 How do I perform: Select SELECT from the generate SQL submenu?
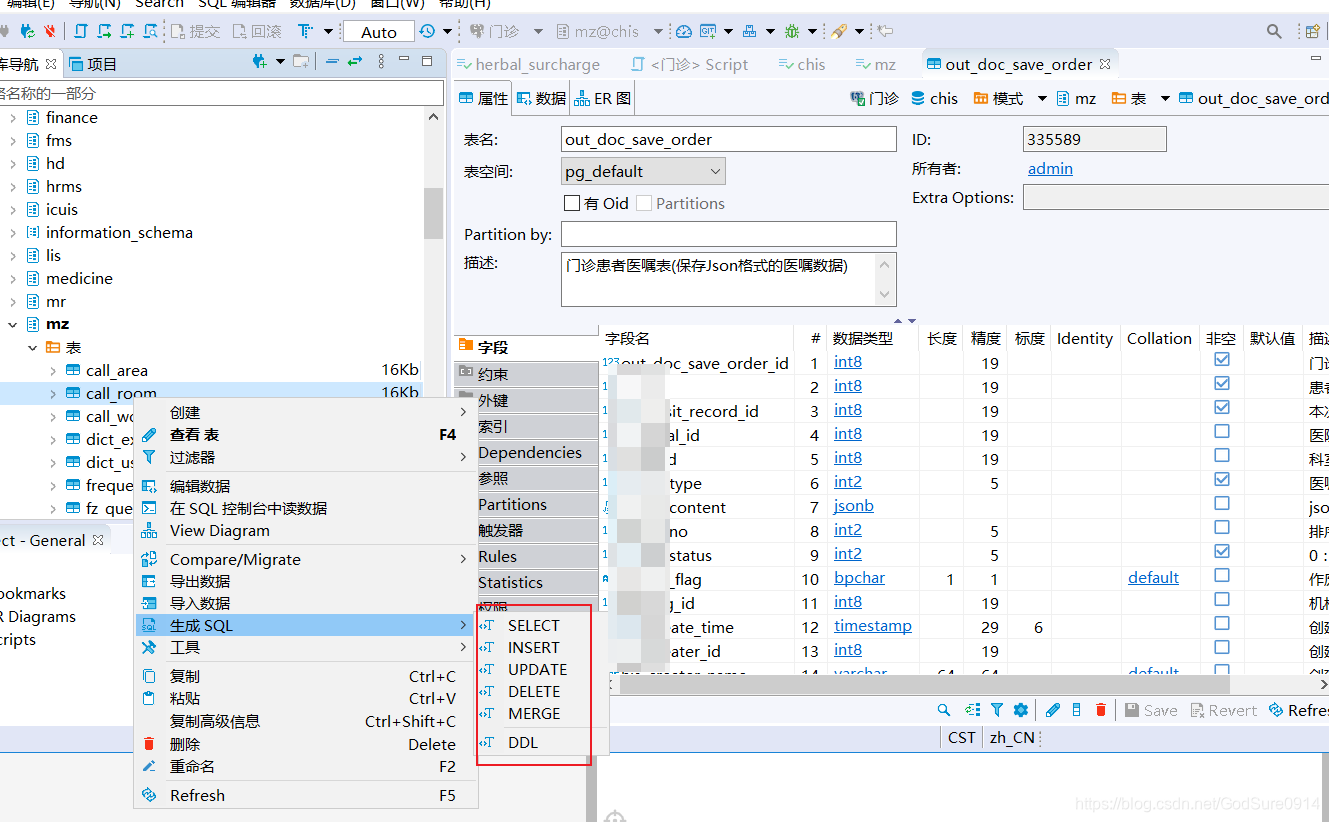pos(533,625)
